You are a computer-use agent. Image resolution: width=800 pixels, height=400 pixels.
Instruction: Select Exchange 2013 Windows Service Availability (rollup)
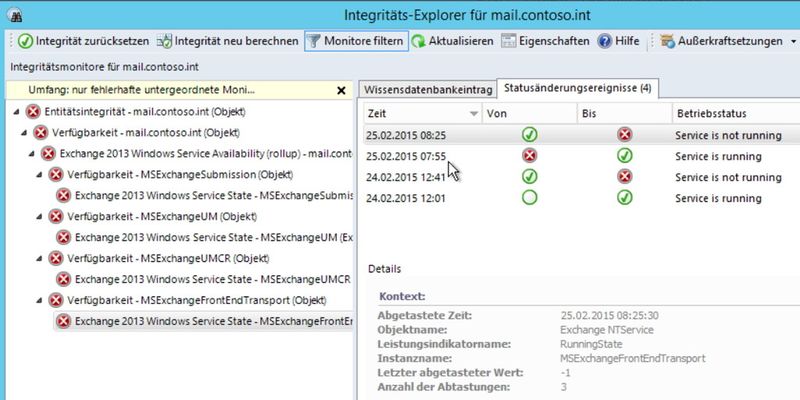click(x=206, y=154)
